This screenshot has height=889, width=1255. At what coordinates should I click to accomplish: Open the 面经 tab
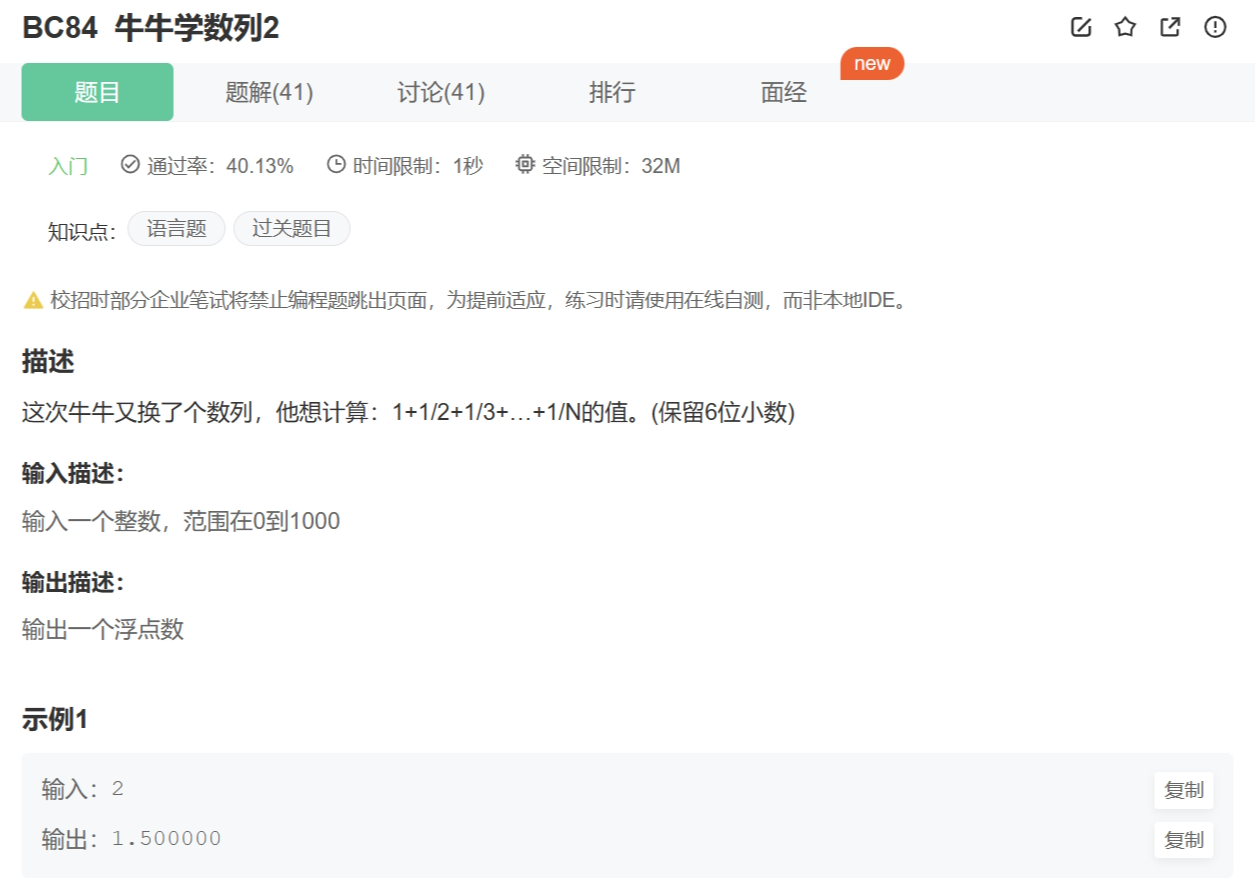click(x=782, y=92)
